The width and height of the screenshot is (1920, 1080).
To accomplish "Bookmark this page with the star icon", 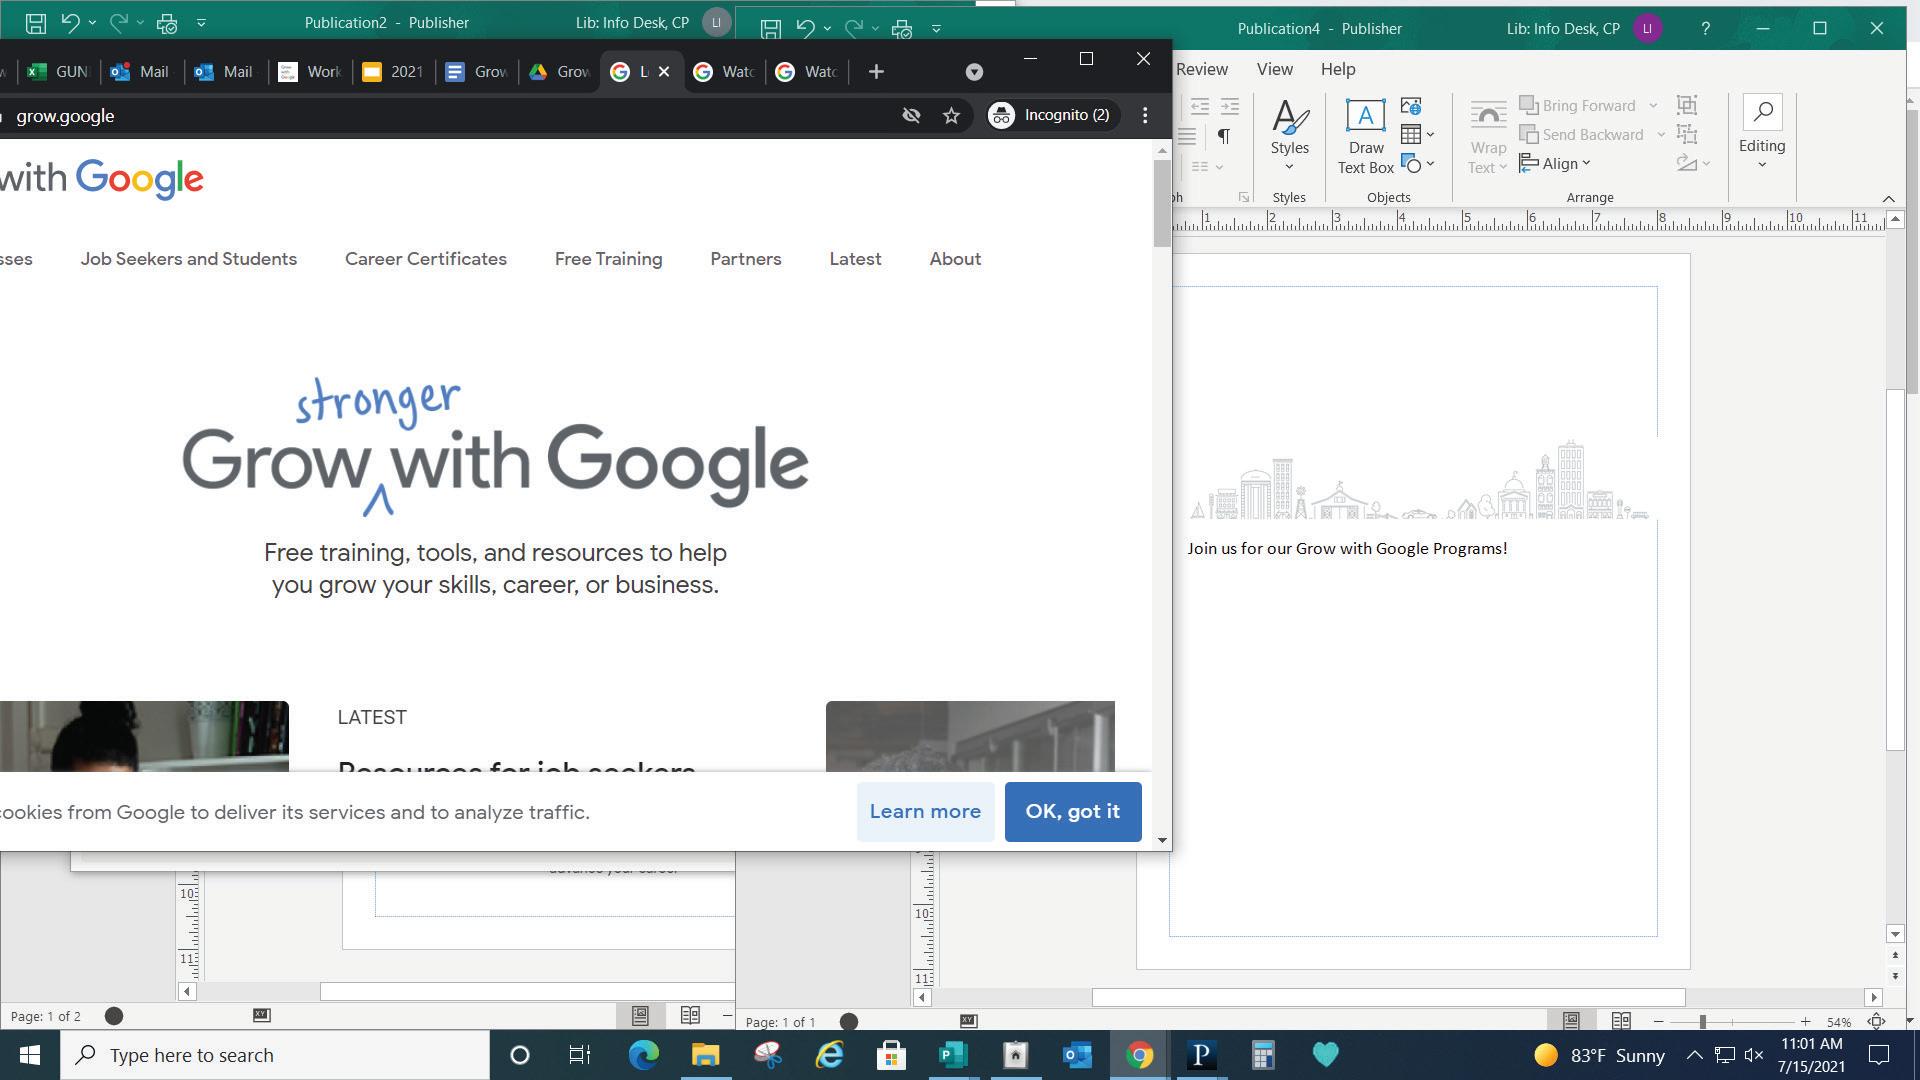I will pyautogui.click(x=951, y=116).
